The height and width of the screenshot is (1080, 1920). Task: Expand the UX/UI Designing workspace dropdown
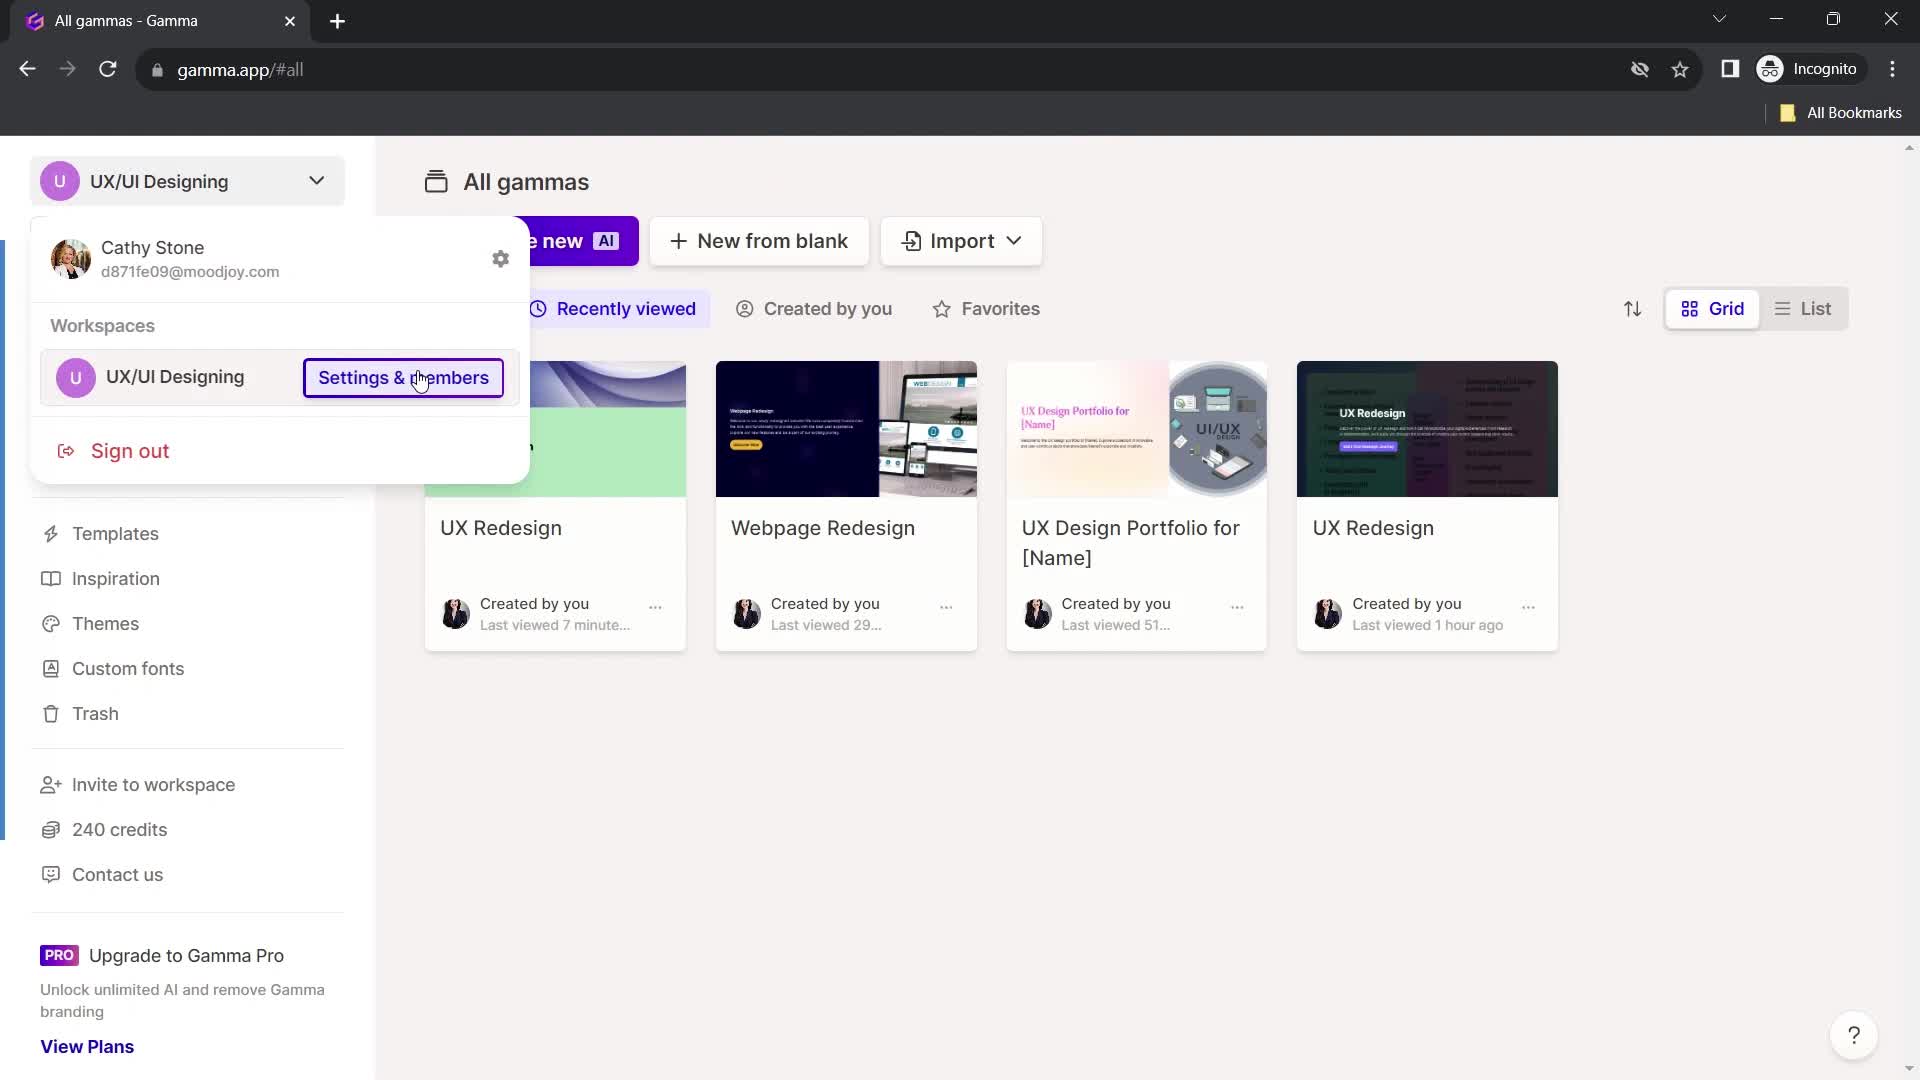pos(316,181)
